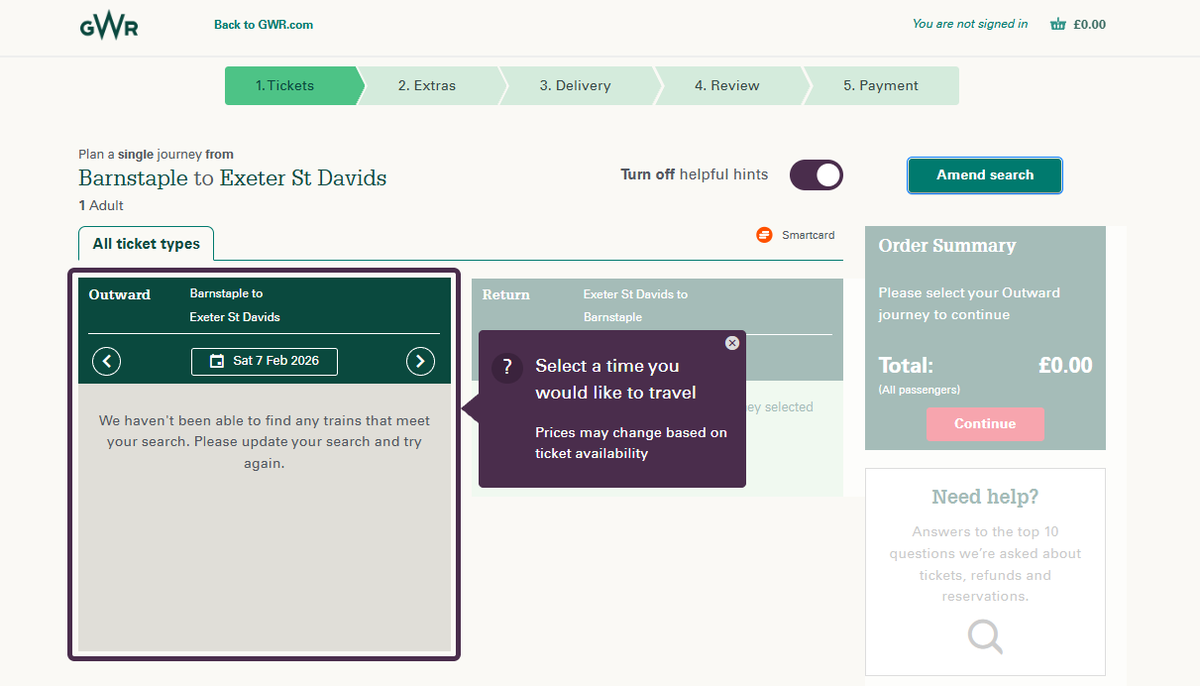Open the All ticket types tab

pyautogui.click(x=146, y=244)
